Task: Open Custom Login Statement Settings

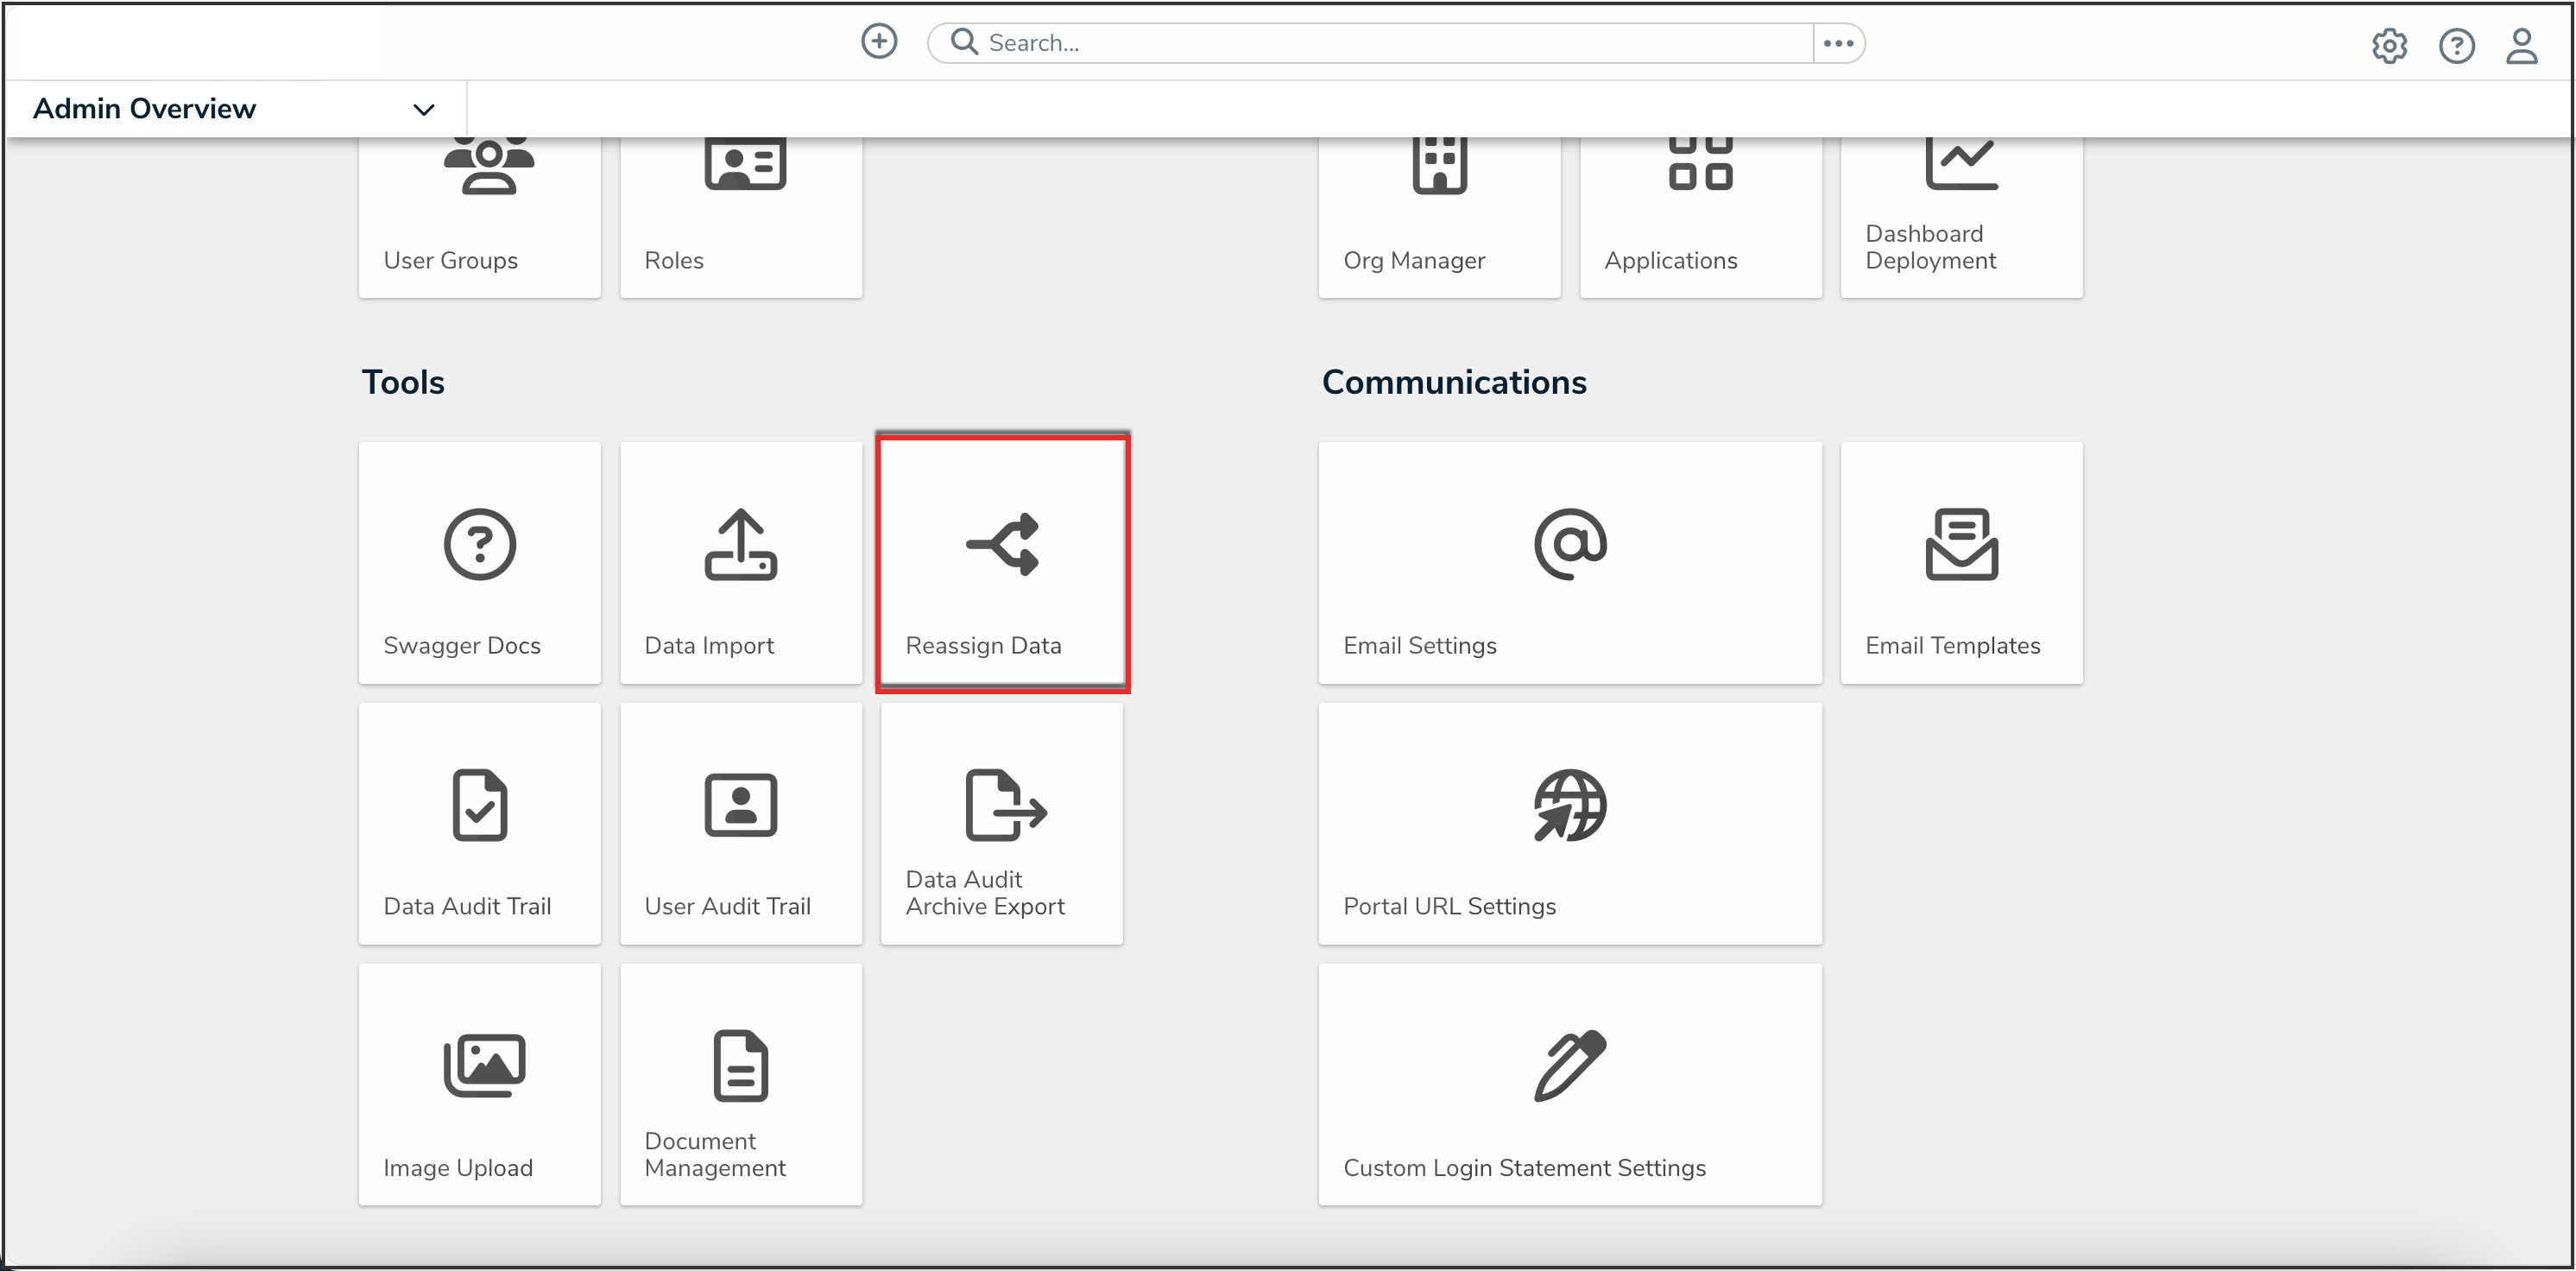Action: (1570, 1085)
